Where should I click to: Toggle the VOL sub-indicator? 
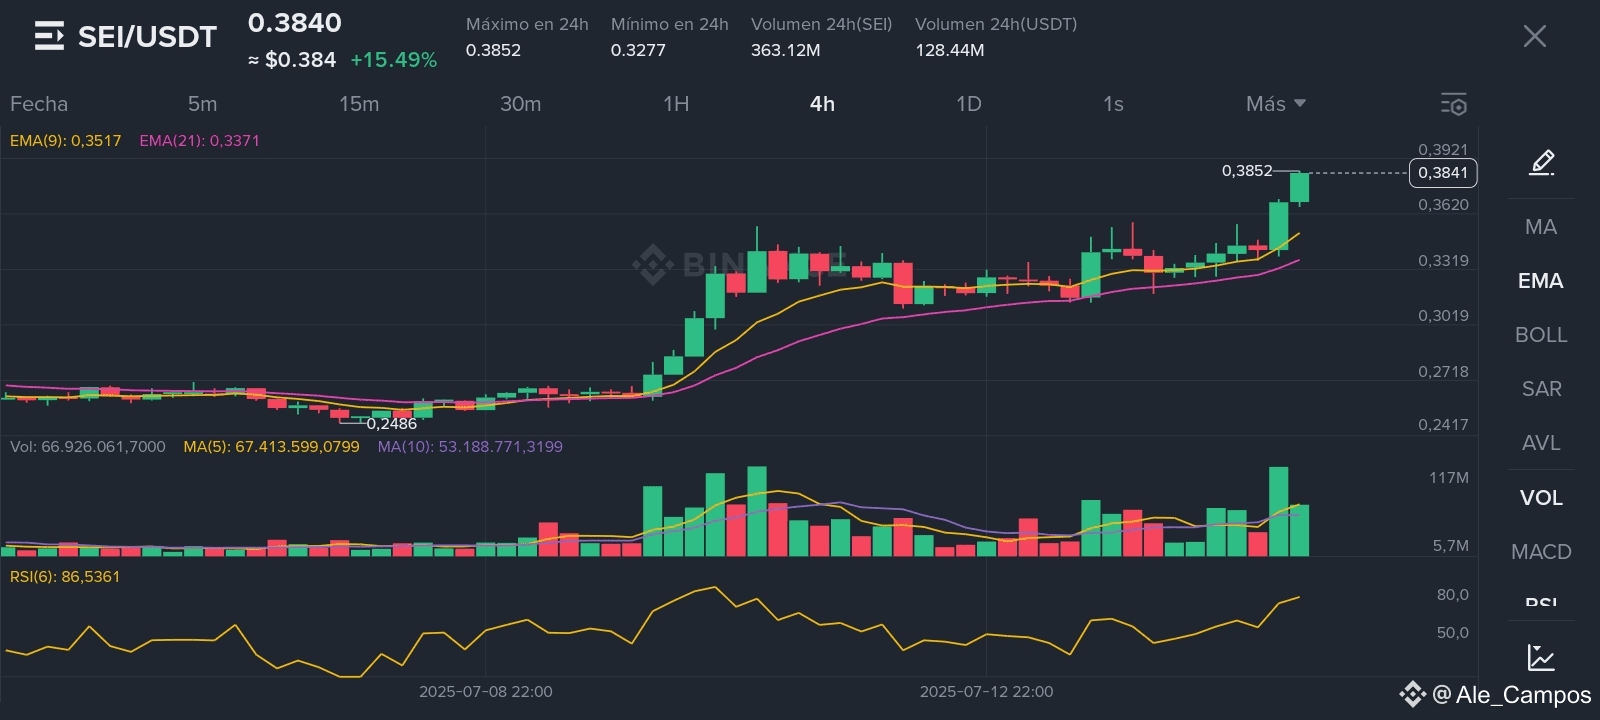[x=1541, y=498]
